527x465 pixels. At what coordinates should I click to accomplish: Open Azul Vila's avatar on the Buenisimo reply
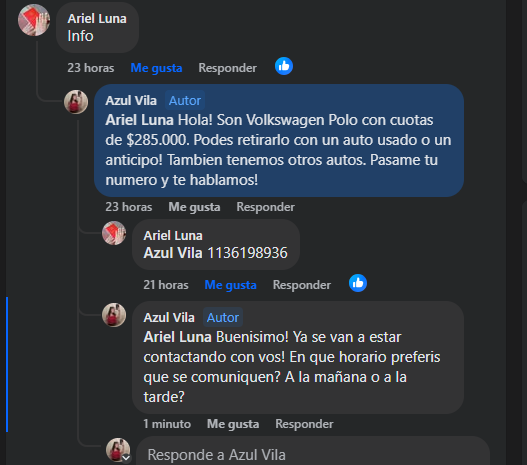114,315
